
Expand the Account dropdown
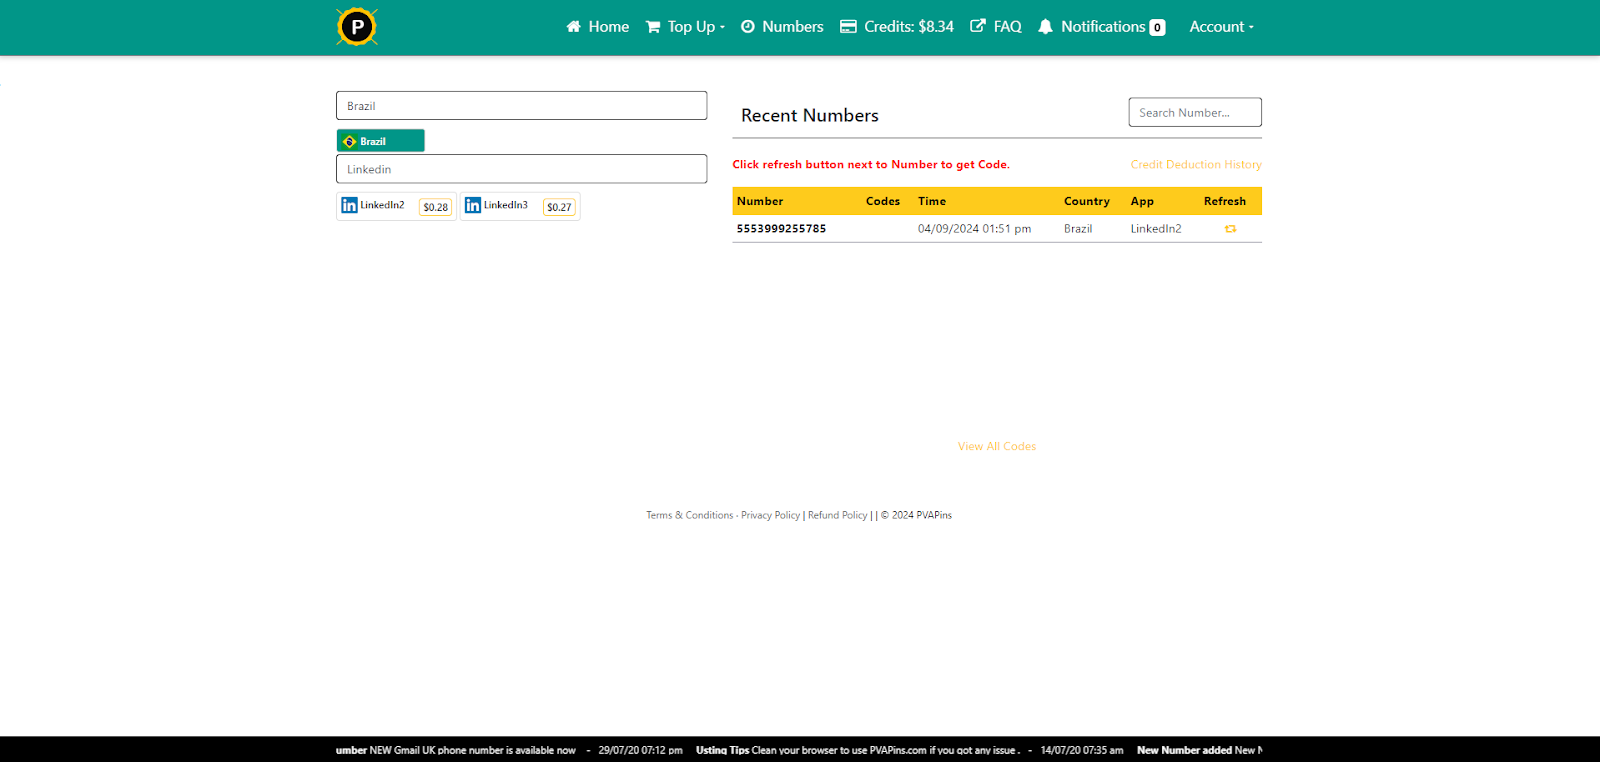click(1221, 27)
